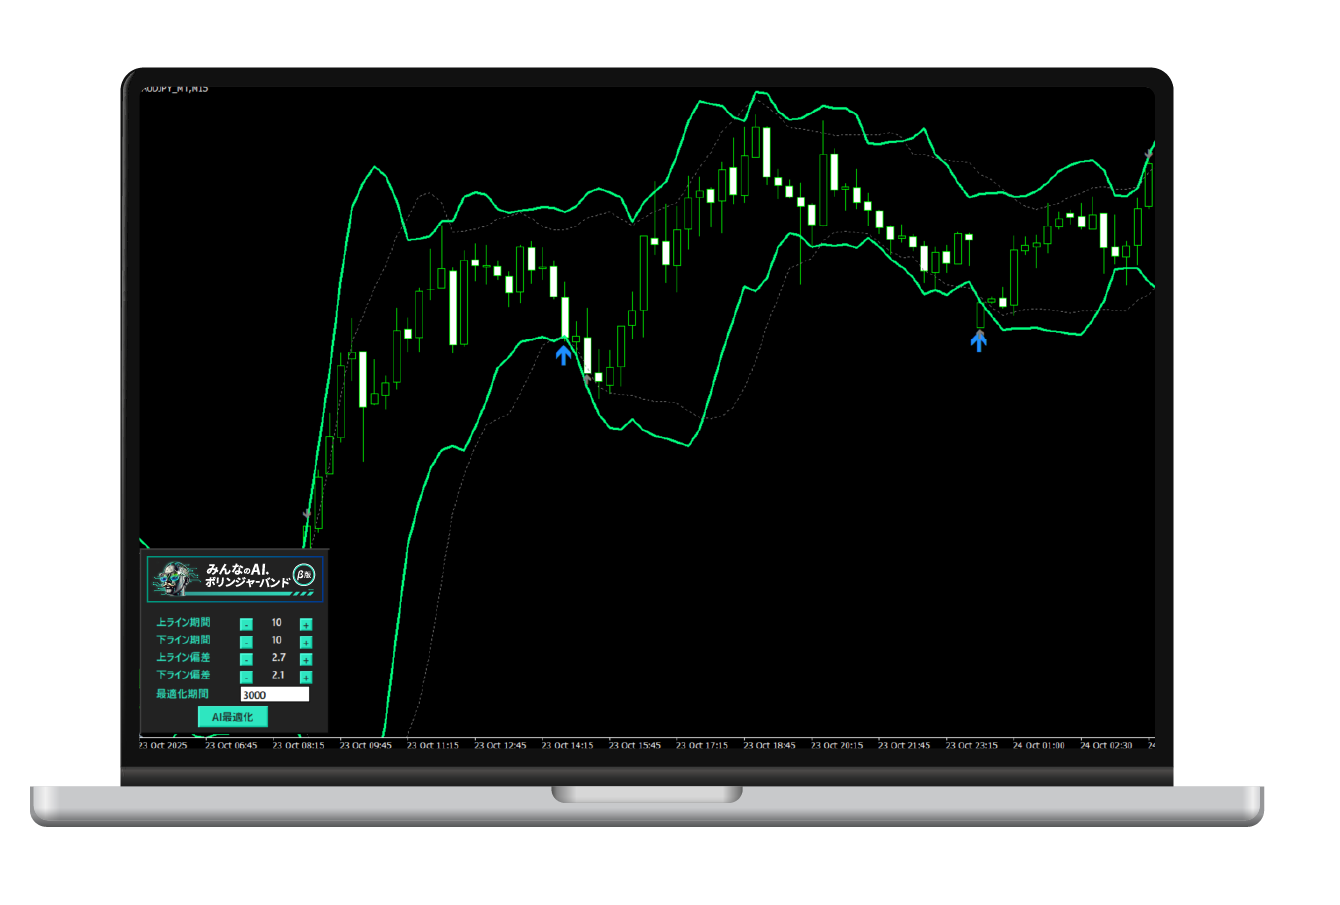
Task: Click the 上ライン偏差 value 2.7
Action: coord(278,658)
